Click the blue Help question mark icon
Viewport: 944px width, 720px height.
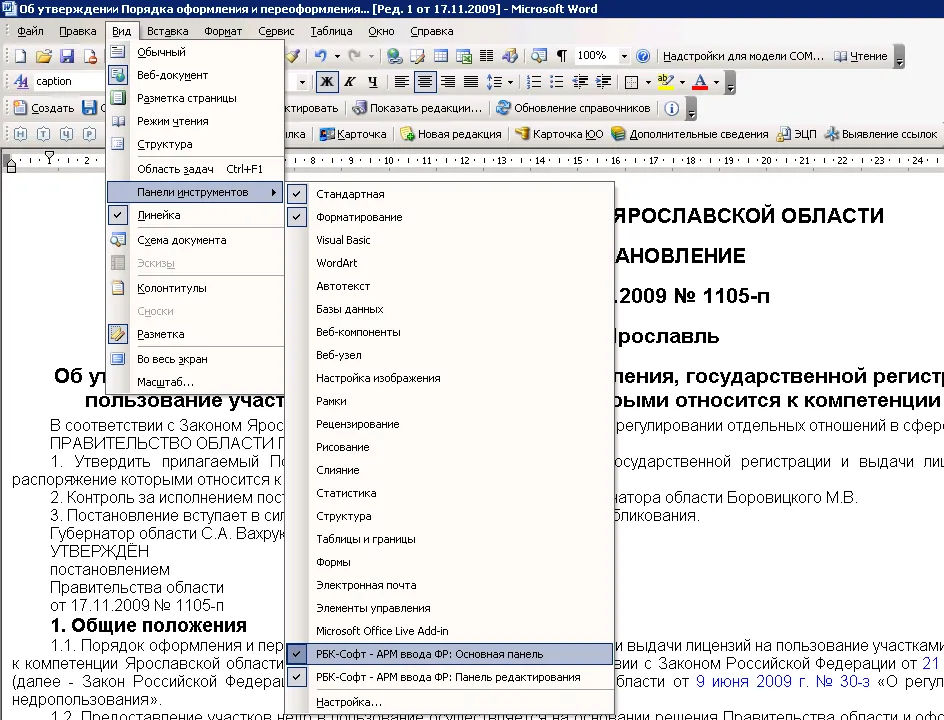point(643,56)
